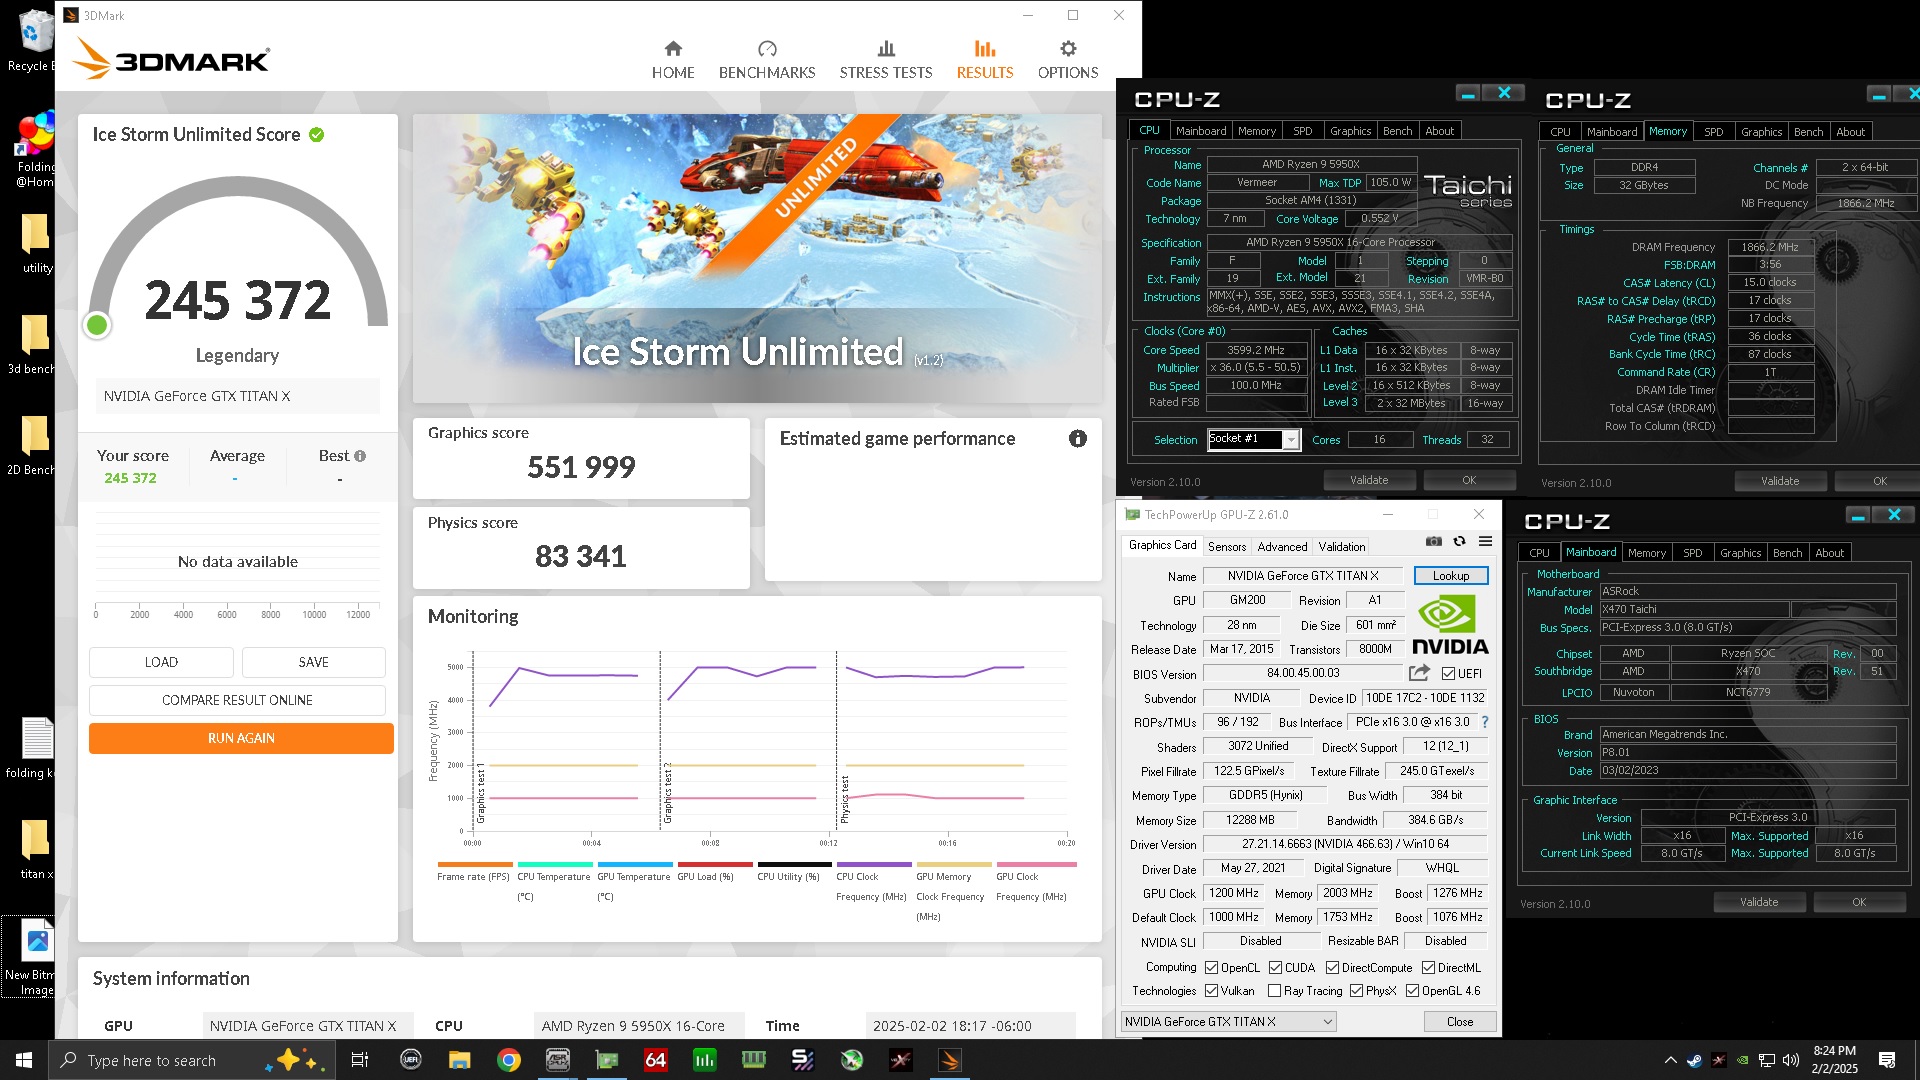Click the BIOS export share icon in GPU-Z

1420,673
